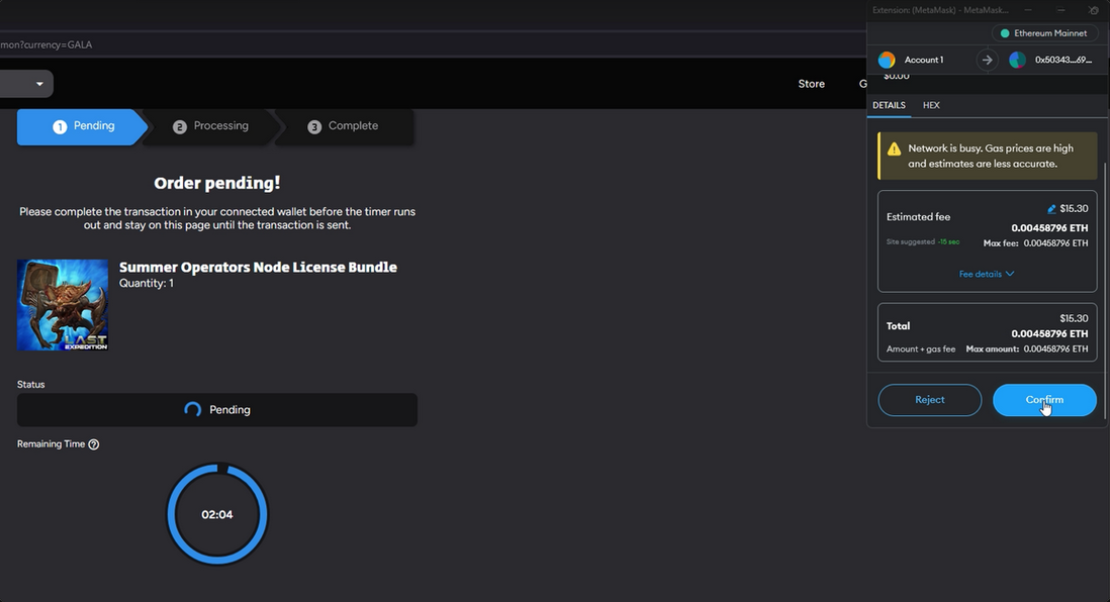Click the green Ethereum Mainnet status dot
Image resolution: width=1110 pixels, height=602 pixels.
coord(1005,33)
